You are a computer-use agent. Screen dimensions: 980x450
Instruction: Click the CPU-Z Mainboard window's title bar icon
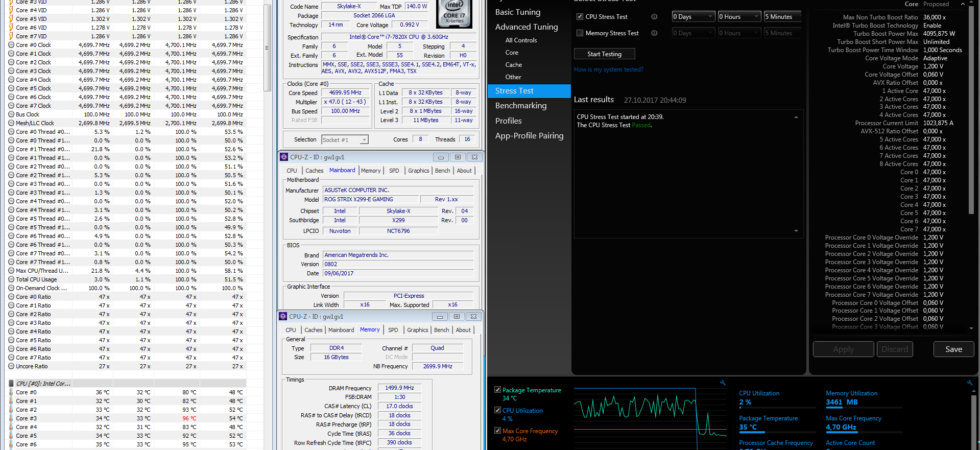click(x=284, y=157)
